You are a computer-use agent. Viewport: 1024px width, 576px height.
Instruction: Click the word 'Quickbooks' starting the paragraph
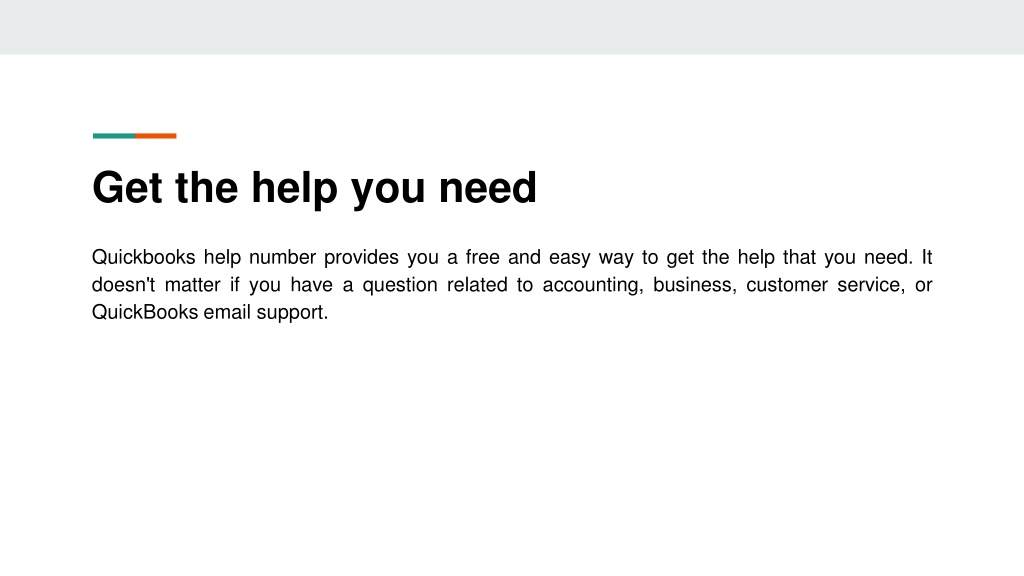tap(144, 257)
